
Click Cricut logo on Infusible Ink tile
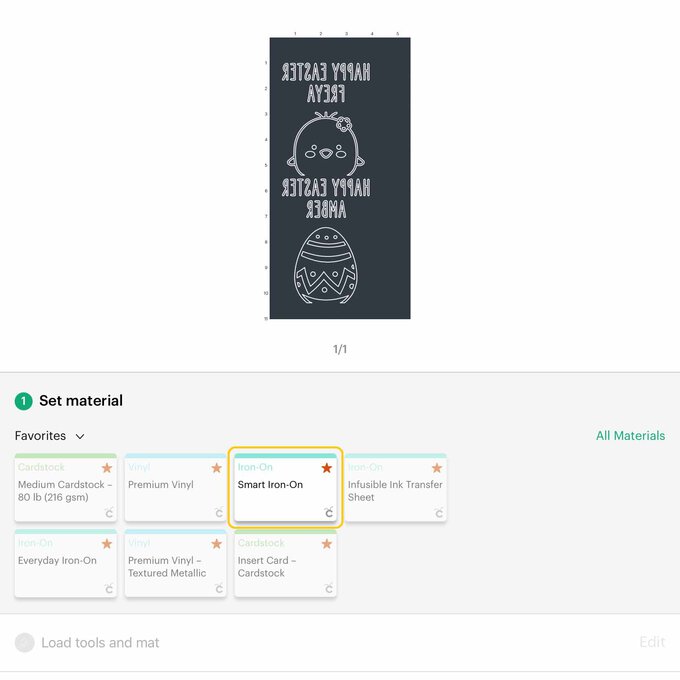click(438, 513)
